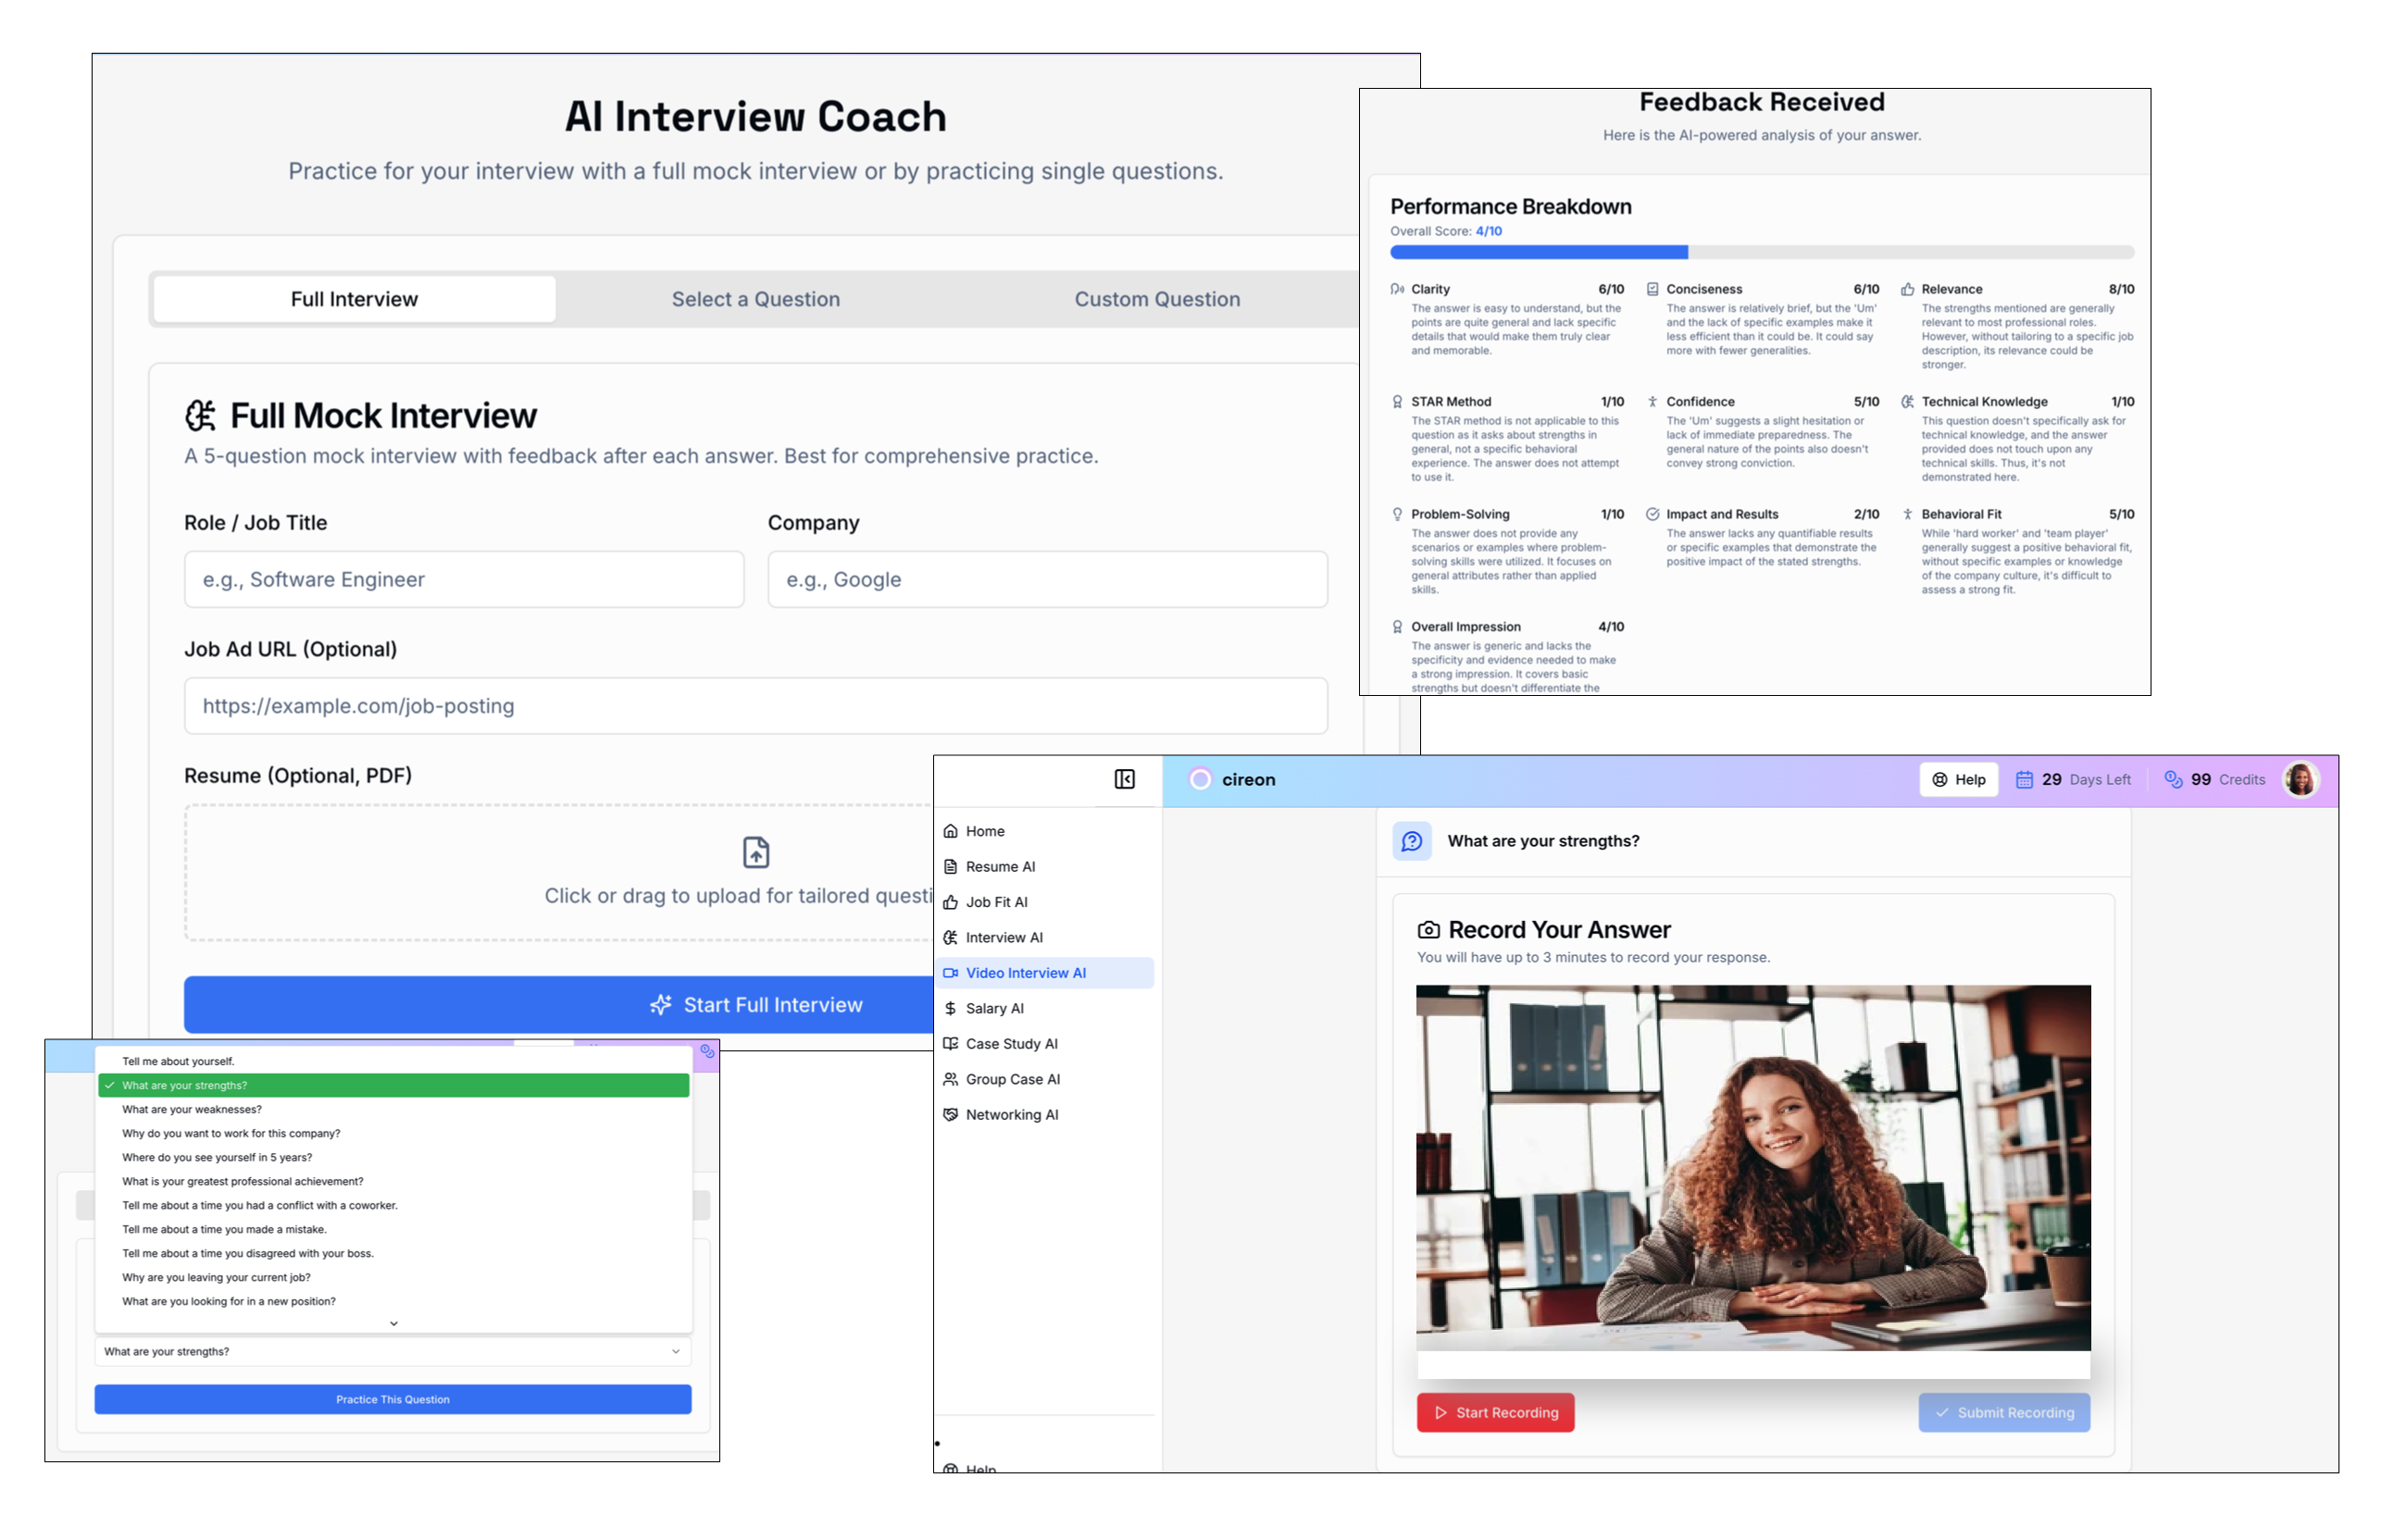This screenshot has height=1540, width=2407.
Task: Open the Help button in header
Action: click(x=1958, y=780)
